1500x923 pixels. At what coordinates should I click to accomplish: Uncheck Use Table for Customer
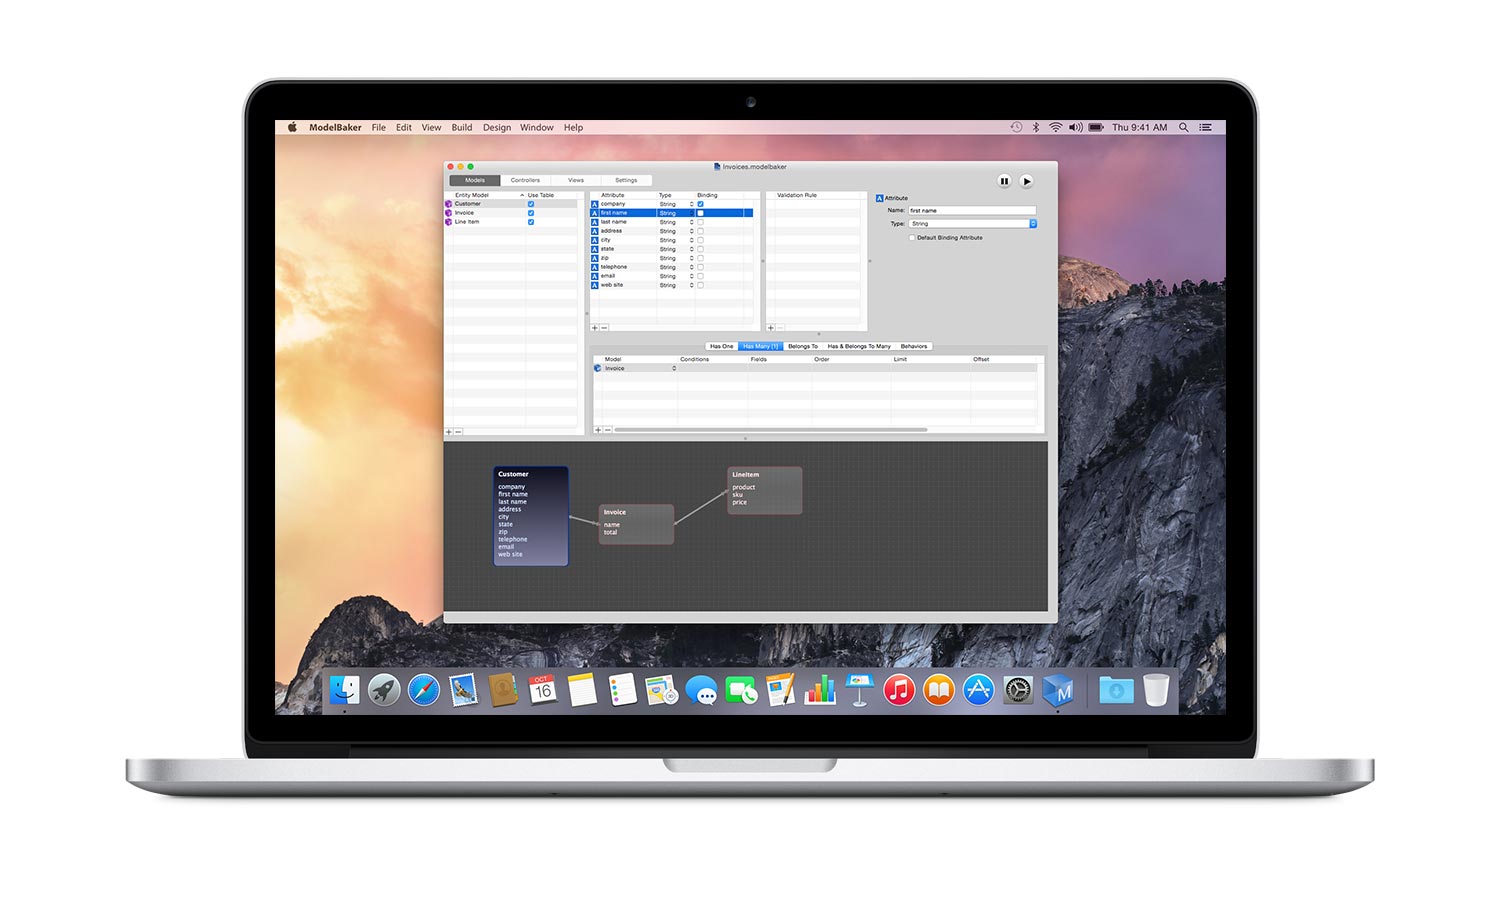[x=531, y=204]
